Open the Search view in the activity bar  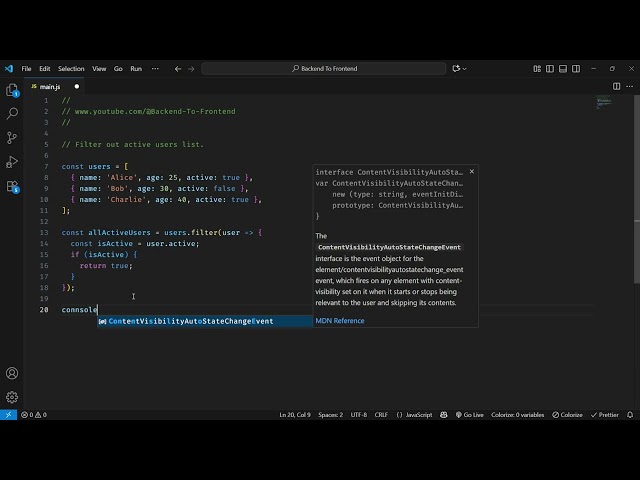[12, 113]
